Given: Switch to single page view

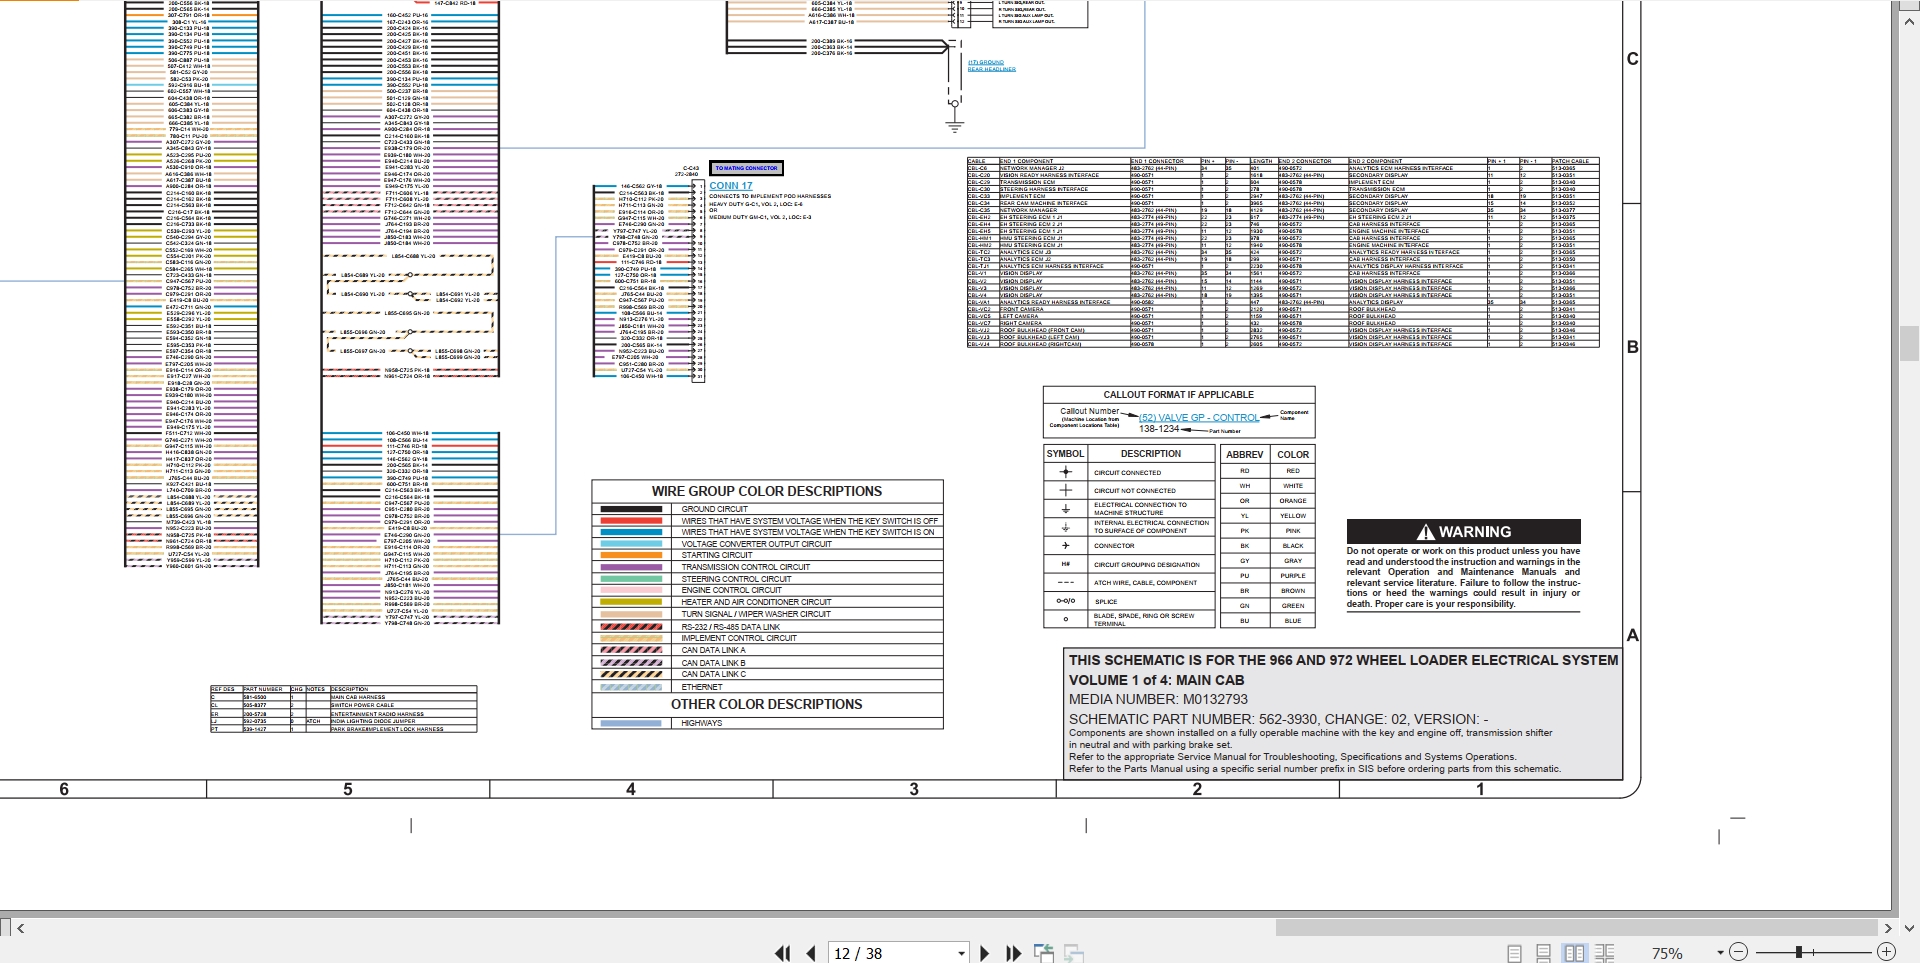Looking at the screenshot, I should (x=1514, y=953).
